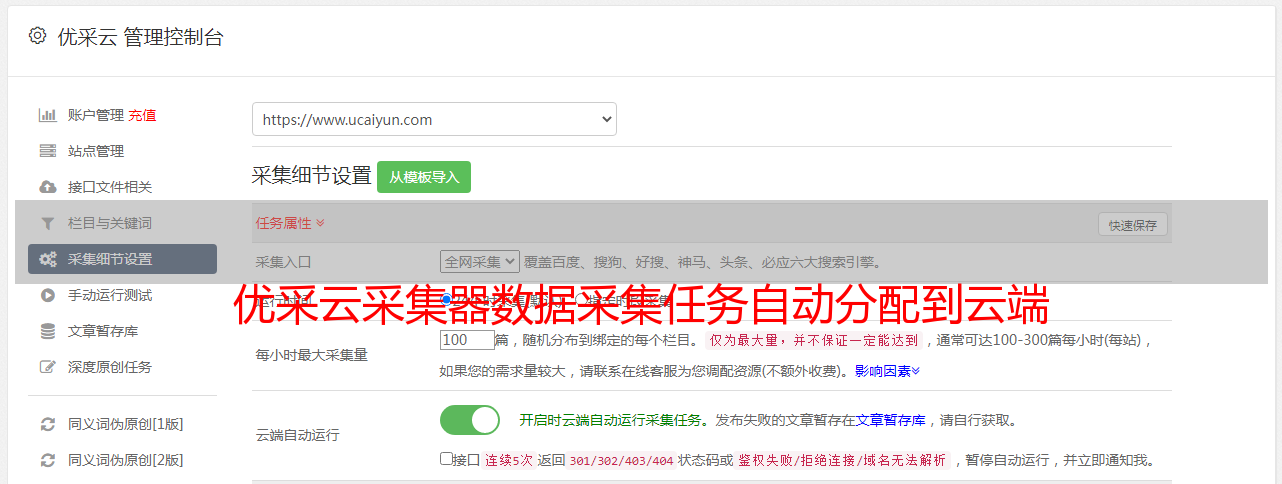Click the 每小时最大采集量 label

click(312, 354)
